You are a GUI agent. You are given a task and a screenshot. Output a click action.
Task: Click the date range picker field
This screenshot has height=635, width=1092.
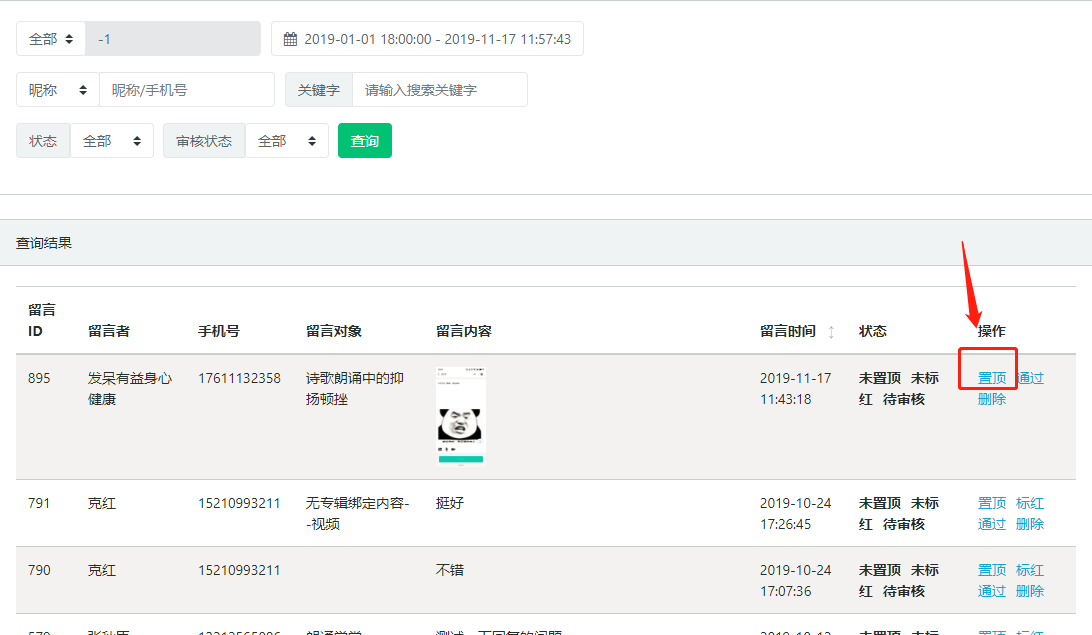pyautogui.click(x=437, y=39)
